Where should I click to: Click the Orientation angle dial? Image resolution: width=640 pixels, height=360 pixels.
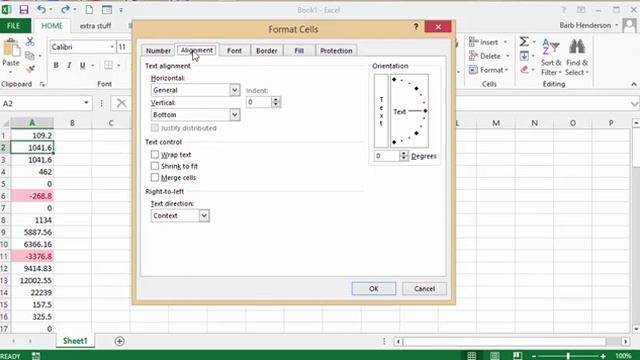pyautogui.click(x=410, y=111)
